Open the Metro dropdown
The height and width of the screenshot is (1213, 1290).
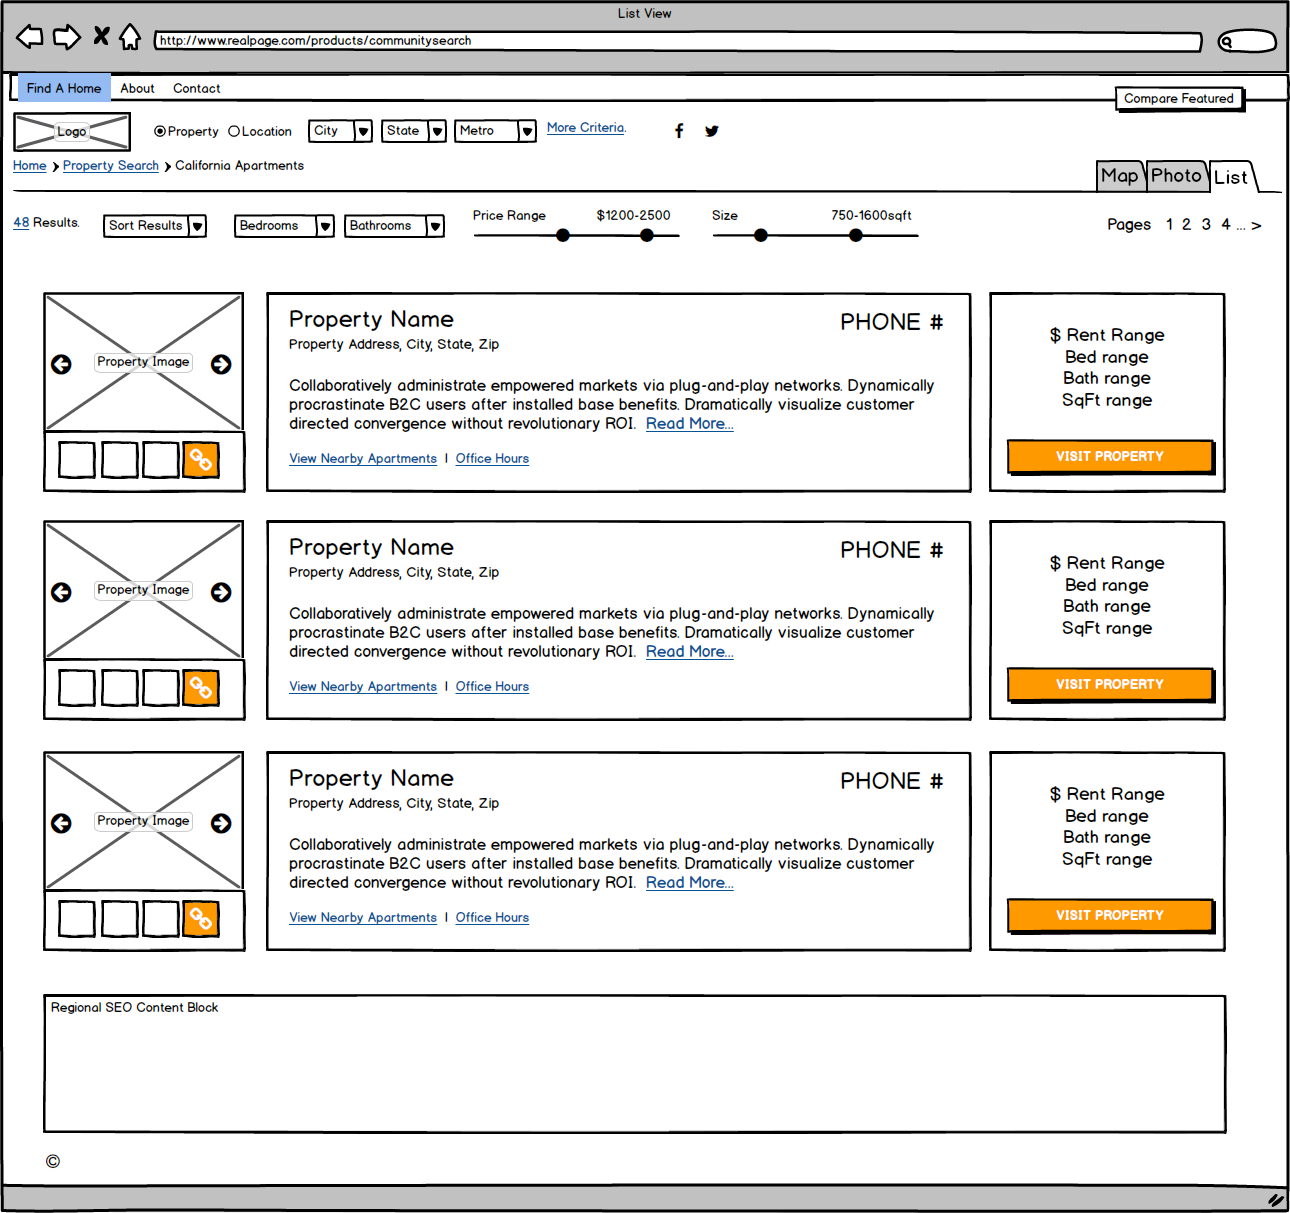point(496,131)
